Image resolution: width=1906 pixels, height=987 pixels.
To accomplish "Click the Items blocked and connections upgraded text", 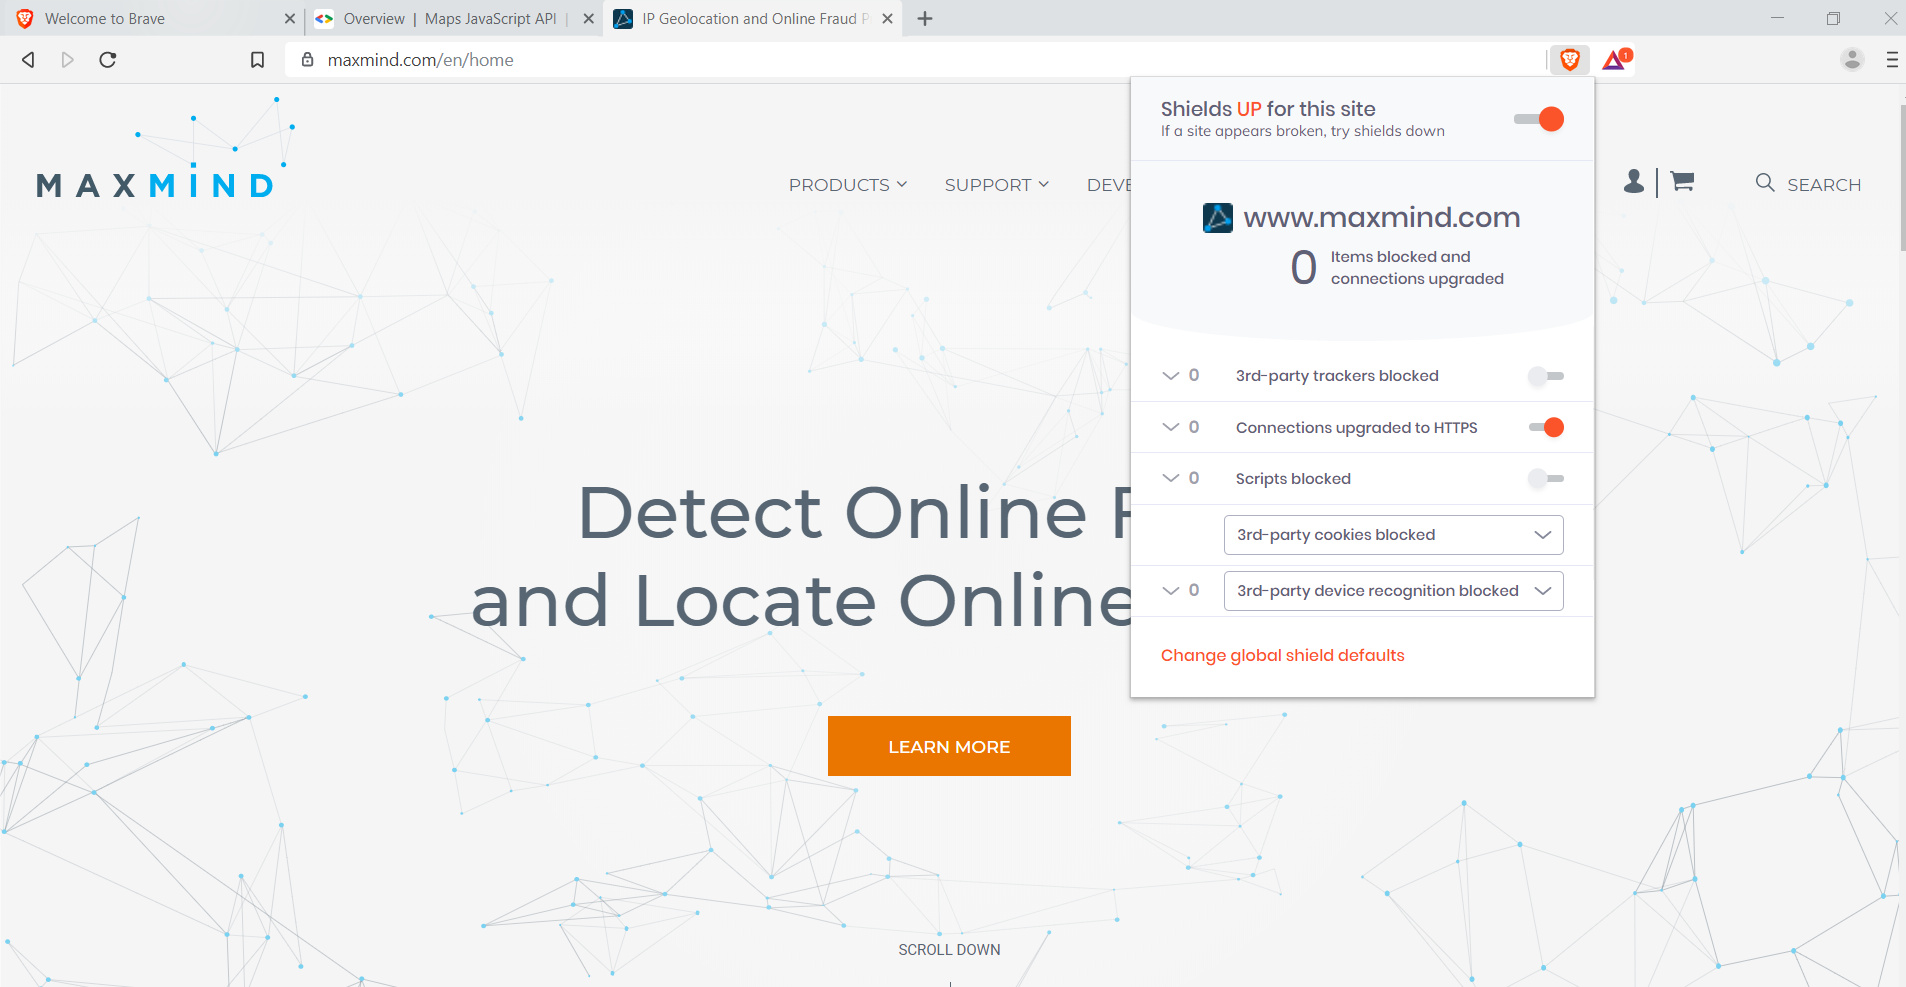I will tap(1417, 268).
